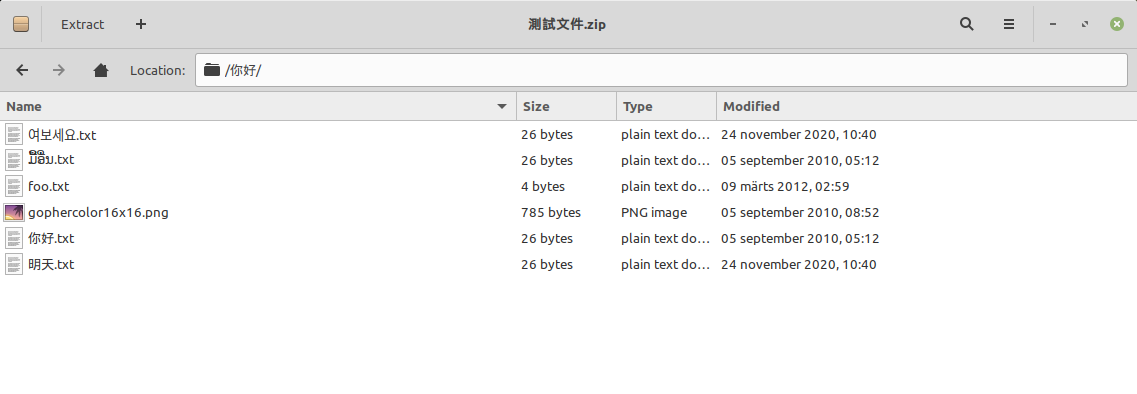This screenshot has height=394, width=1137.
Task: Click the PNG image type cell
Action: [653, 213]
